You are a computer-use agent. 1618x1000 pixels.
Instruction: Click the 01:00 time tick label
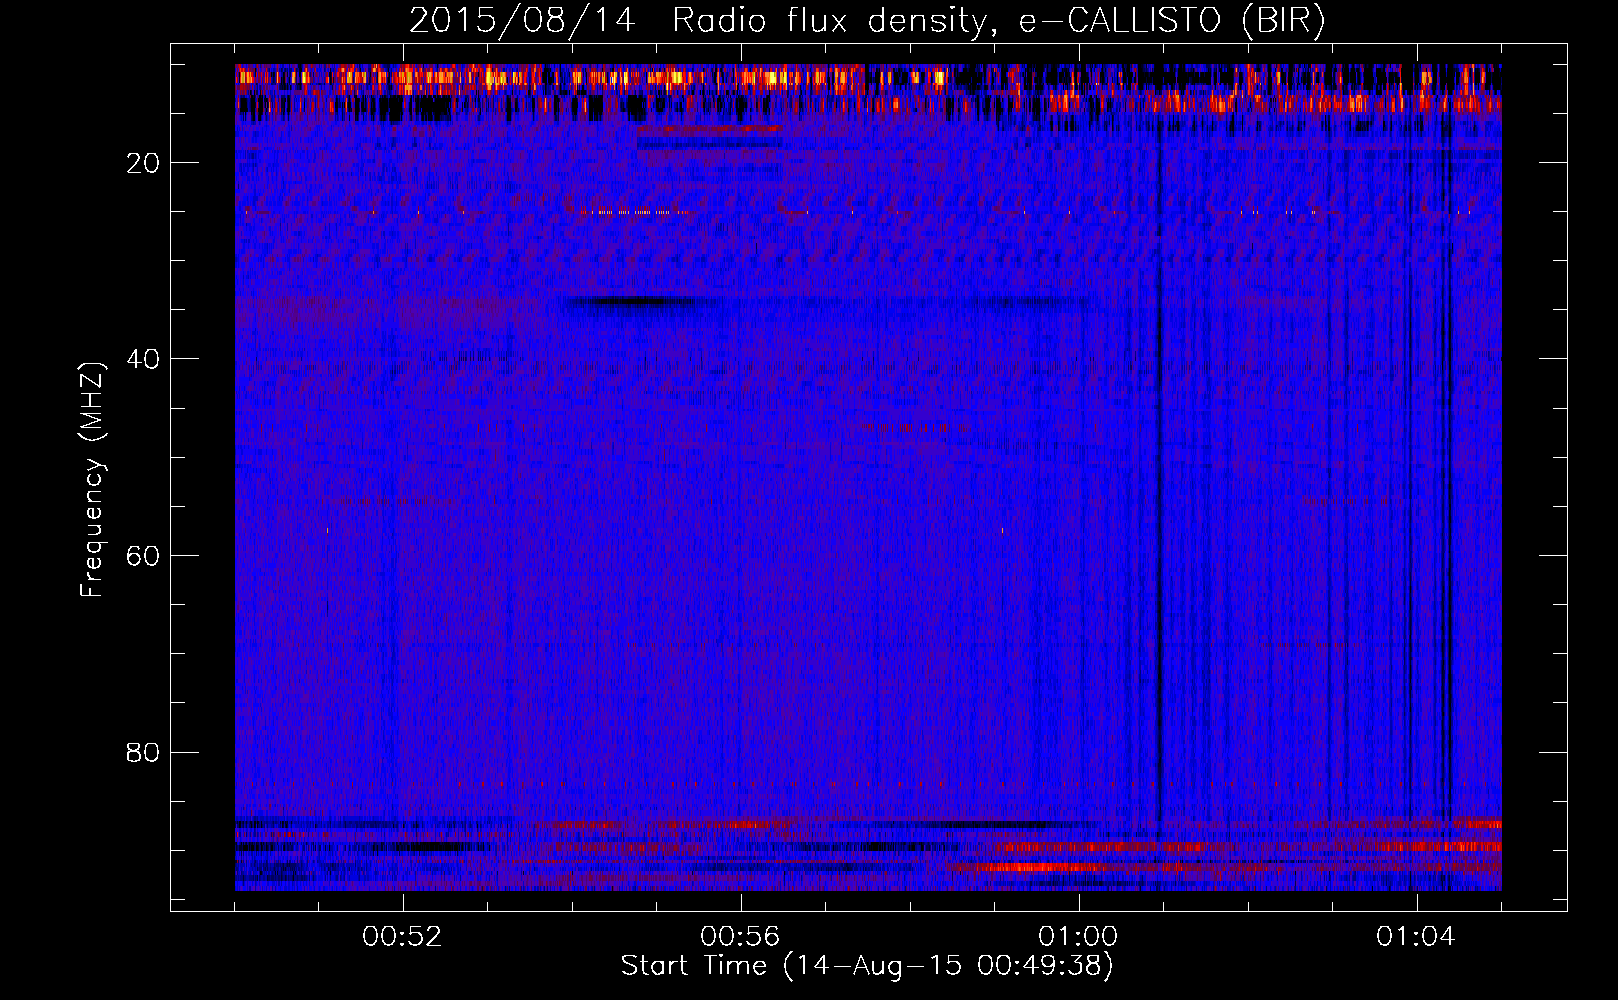(x=1078, y=937)
